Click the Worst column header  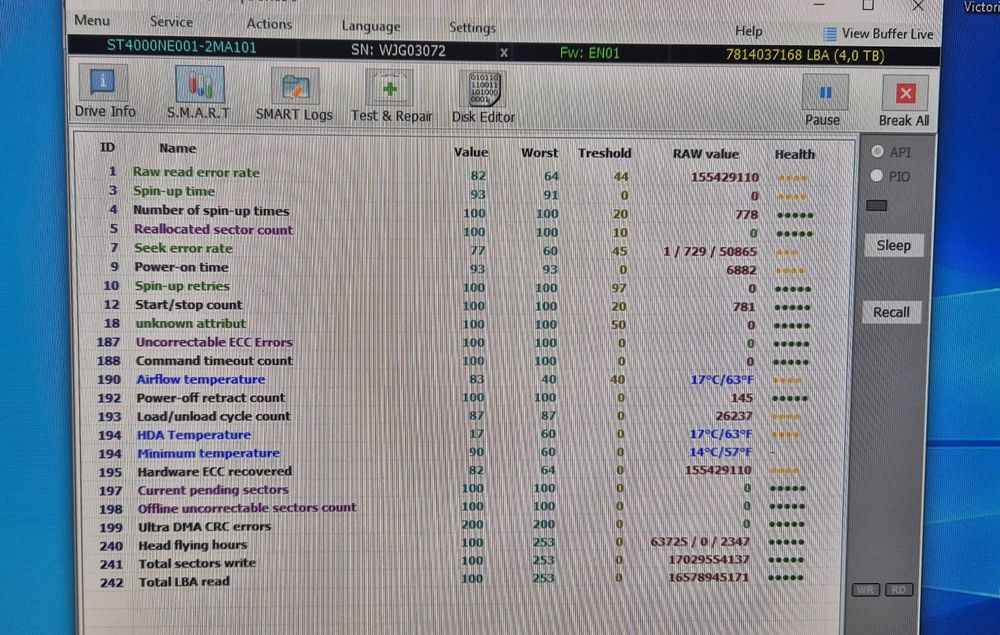(539, 152)
